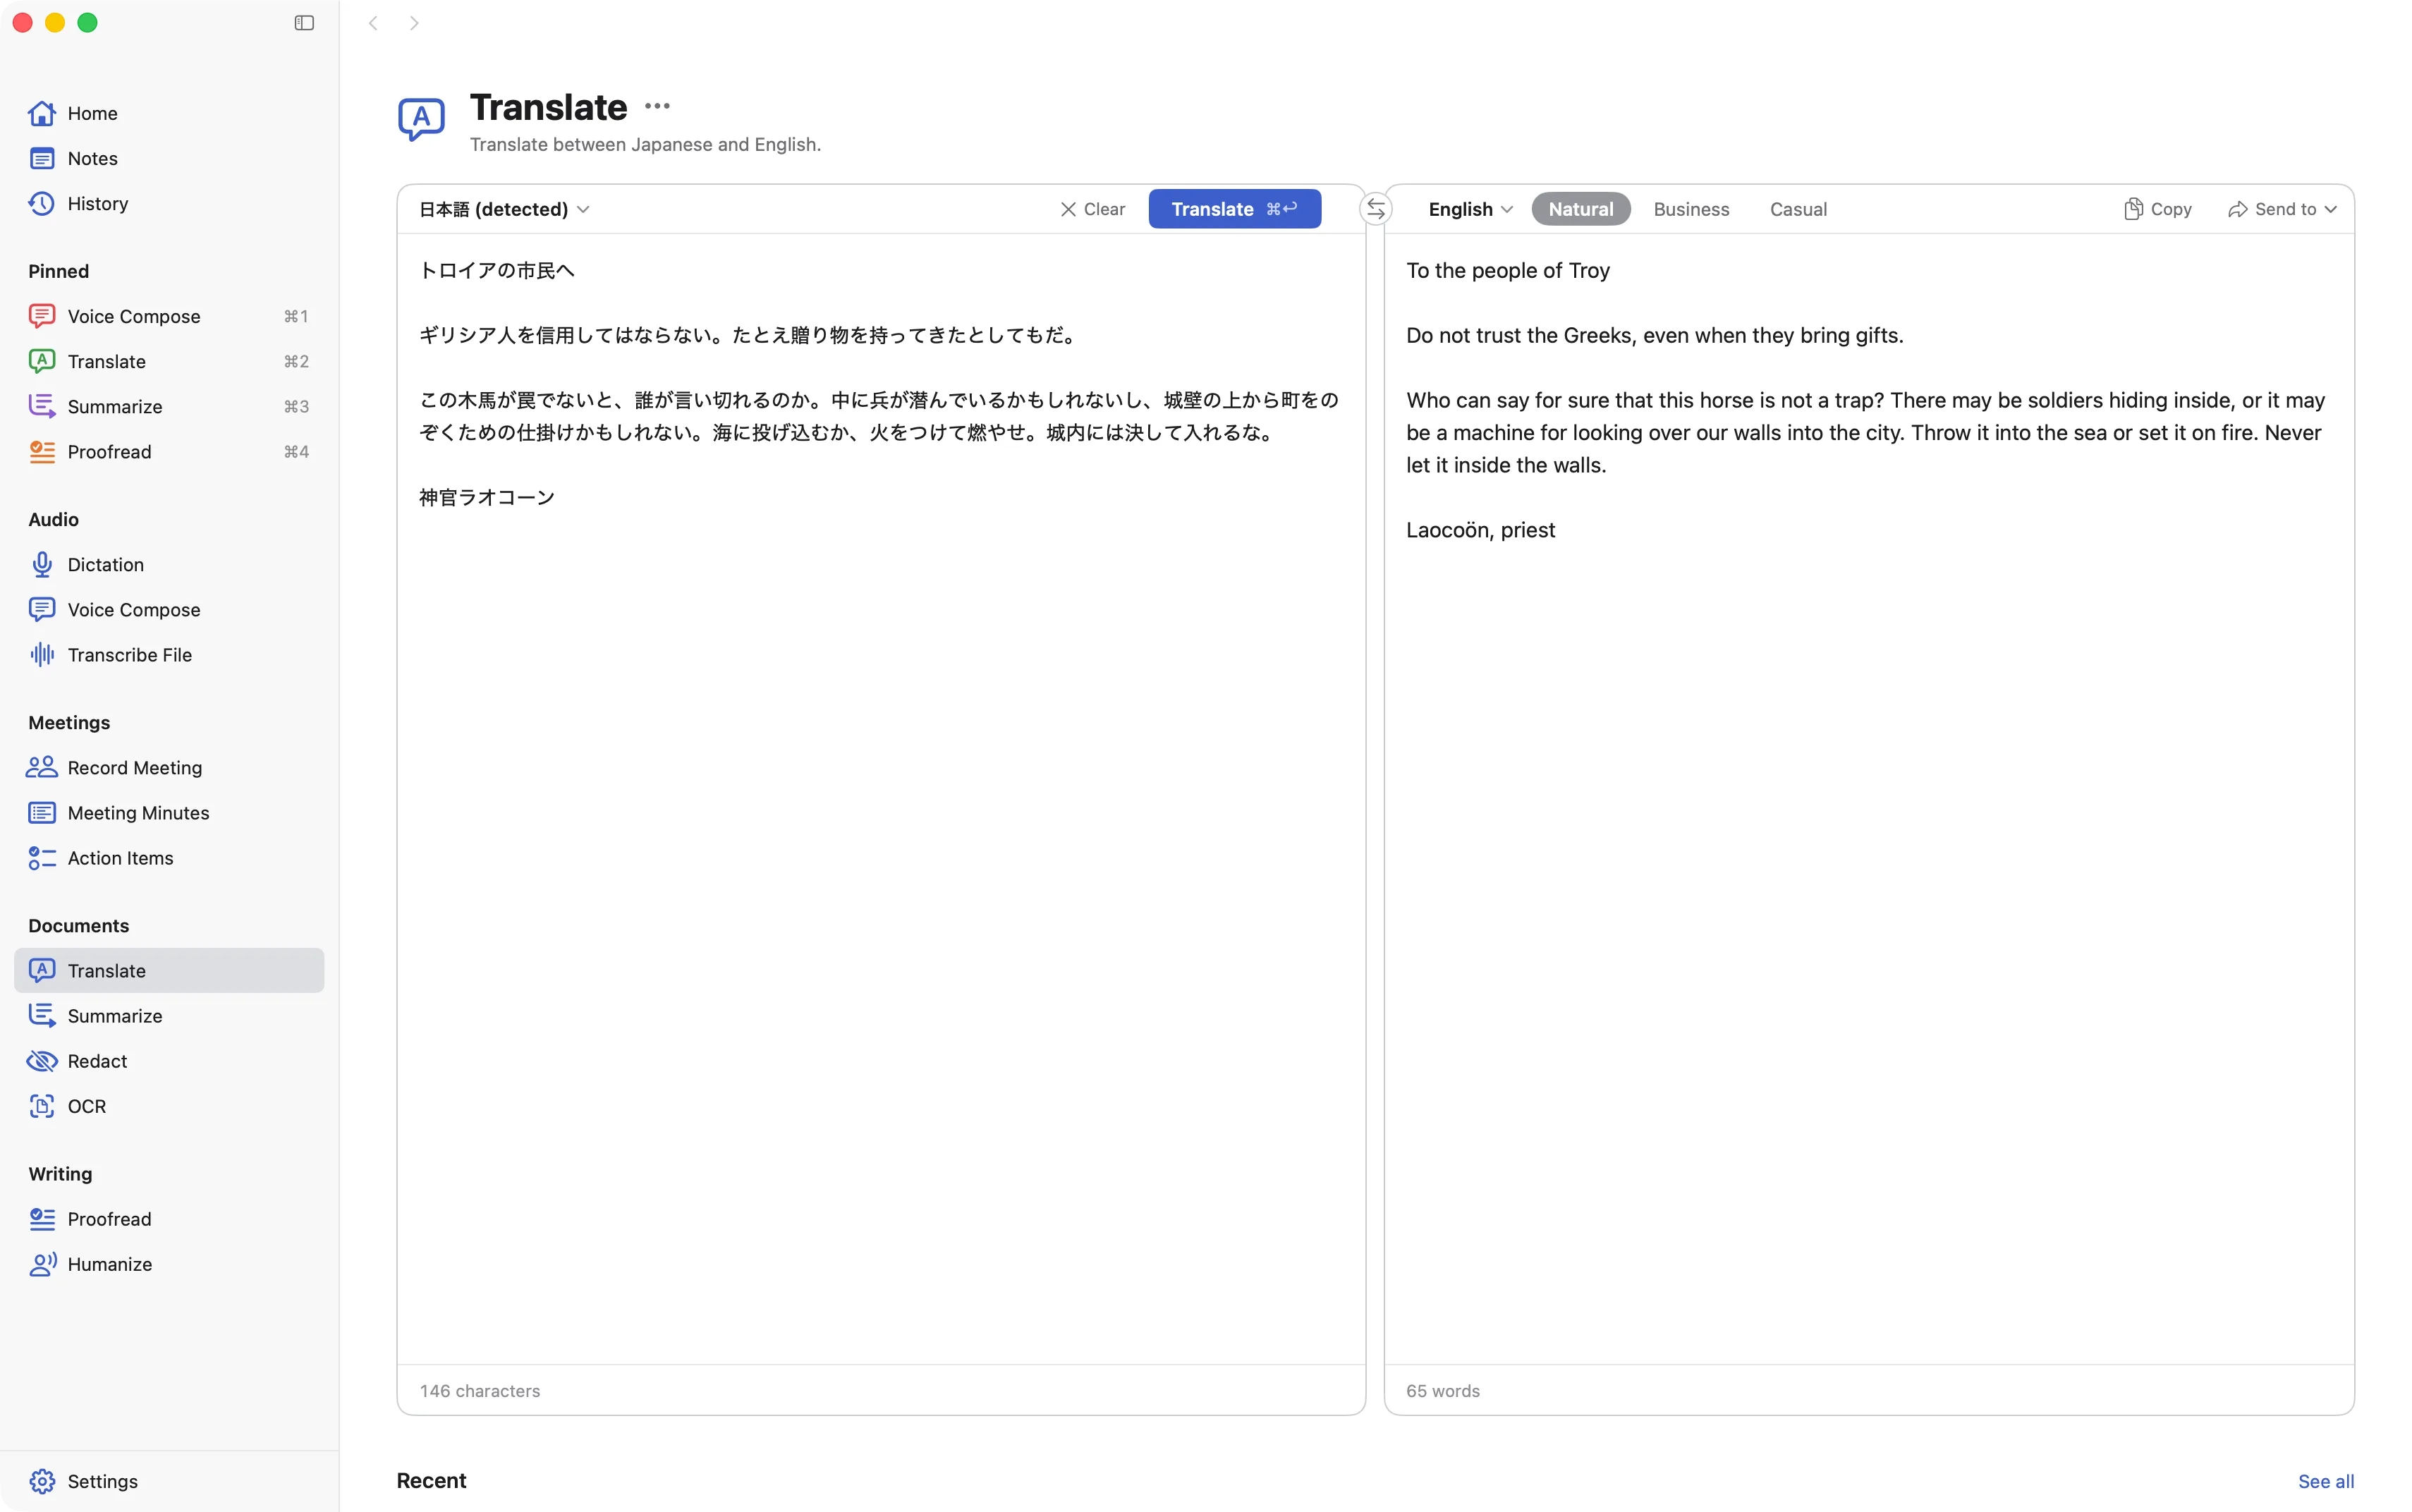Open Record Meeting
Image resolution: width=2412 pixels, height=1512 pixels.
tap(169, 767)
